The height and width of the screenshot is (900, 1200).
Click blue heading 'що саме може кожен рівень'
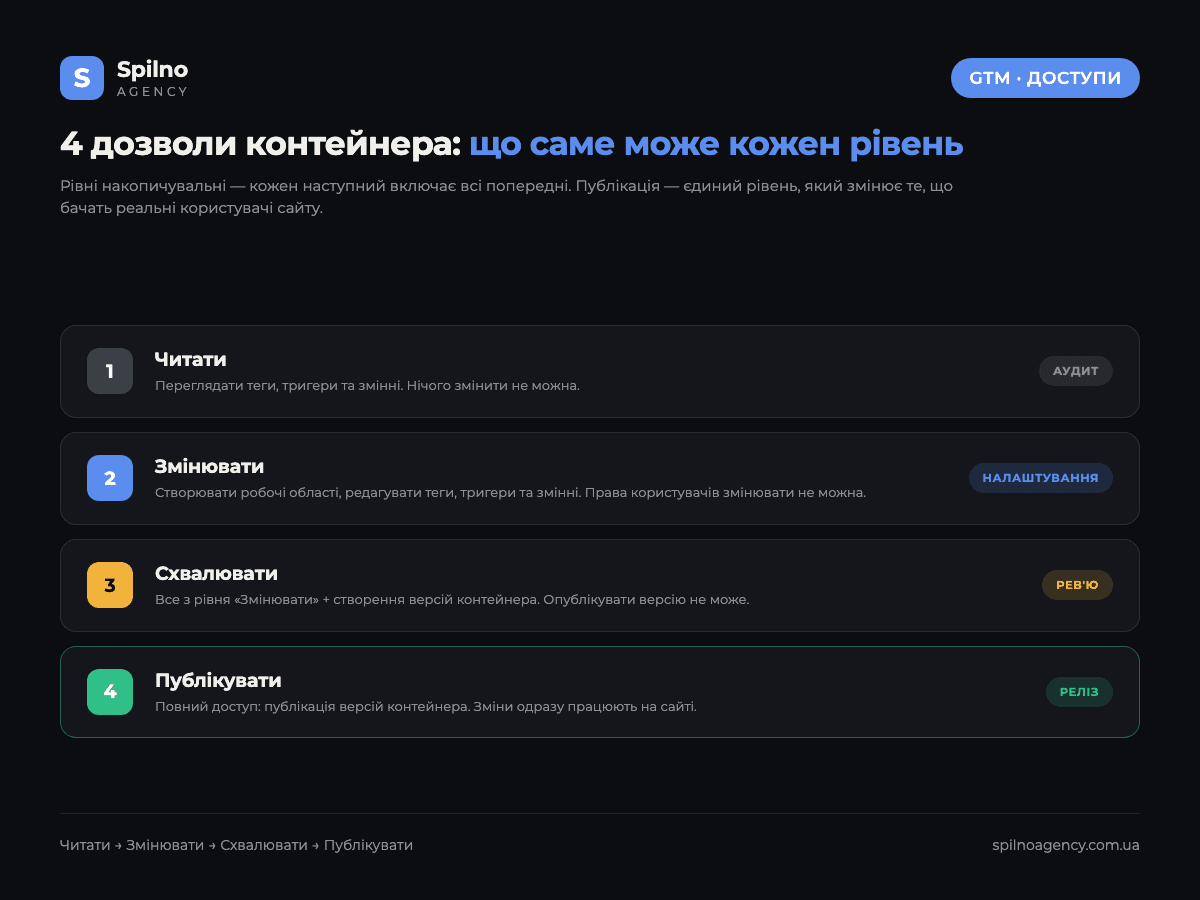click(716, 144)
